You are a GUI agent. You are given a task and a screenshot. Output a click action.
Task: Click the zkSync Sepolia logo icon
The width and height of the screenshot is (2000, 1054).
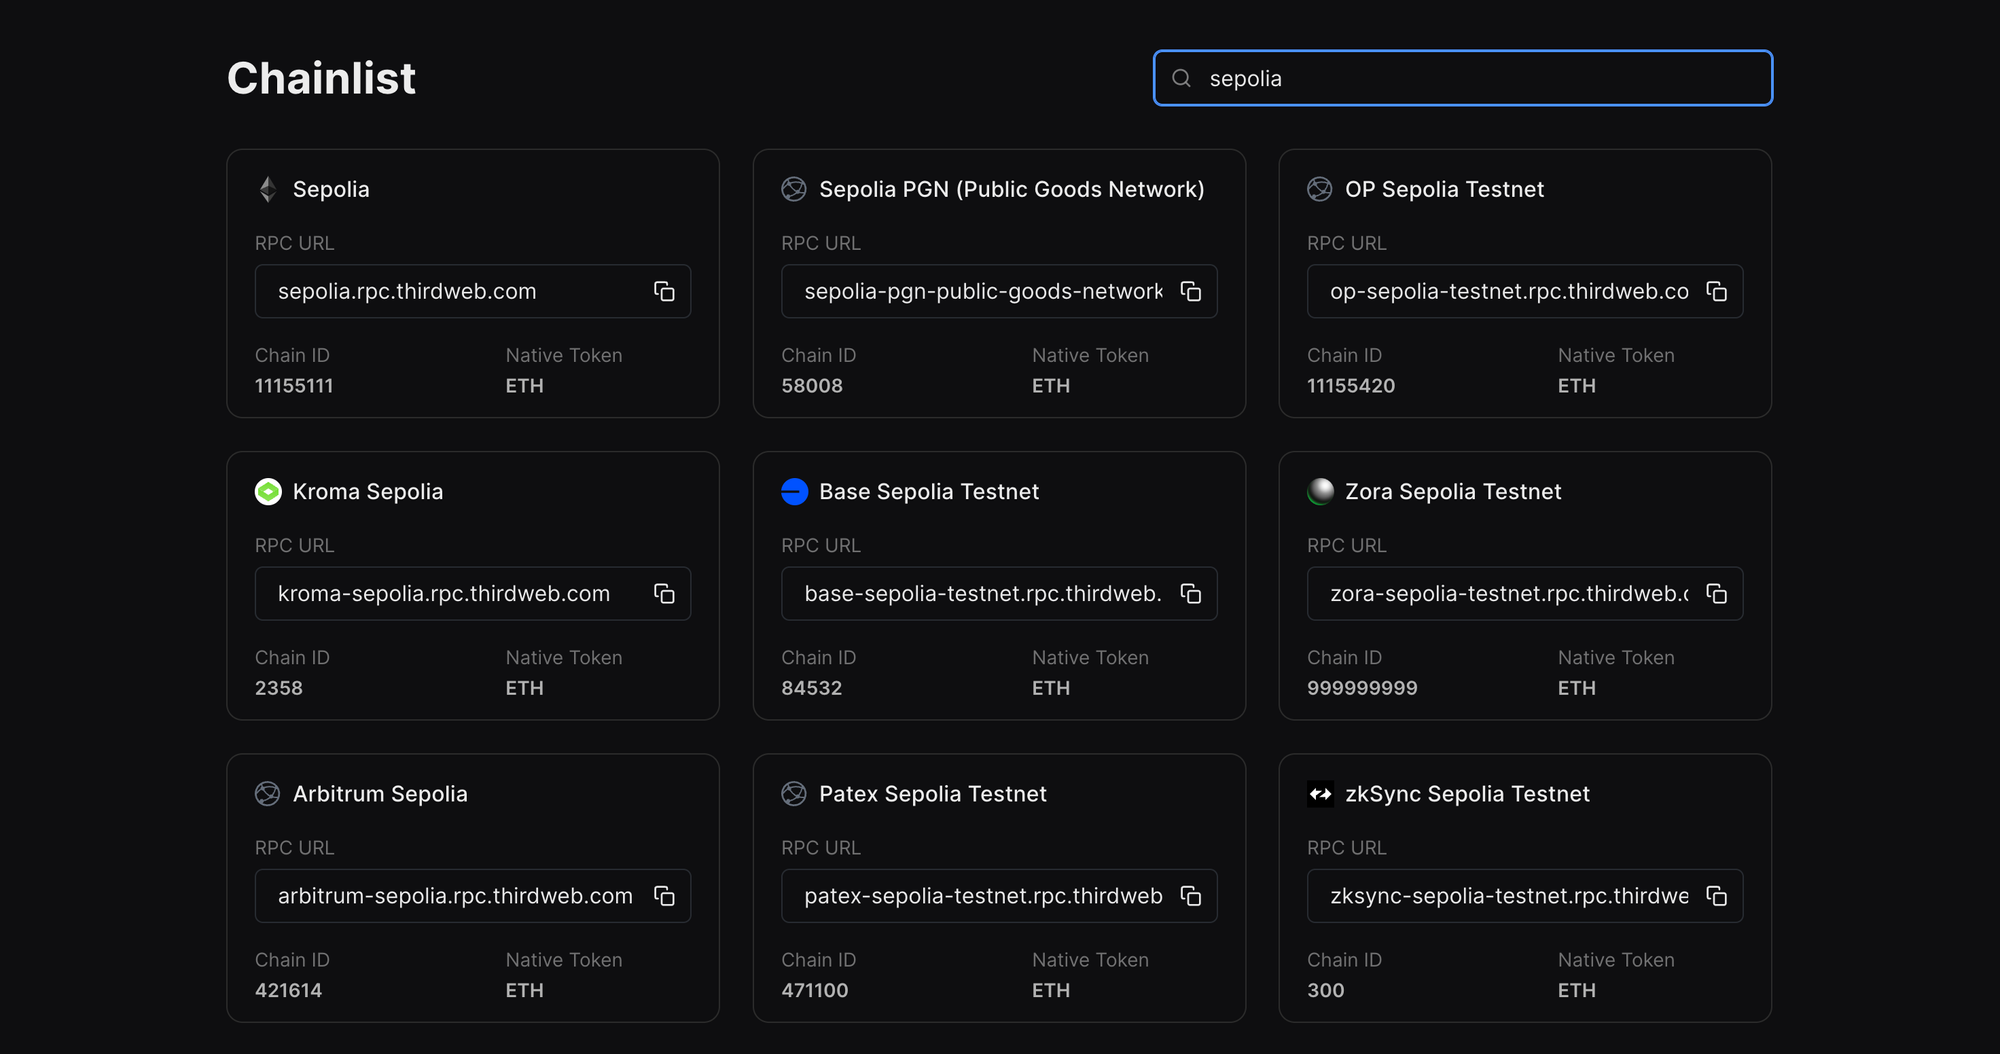[x=1320, y=794]
